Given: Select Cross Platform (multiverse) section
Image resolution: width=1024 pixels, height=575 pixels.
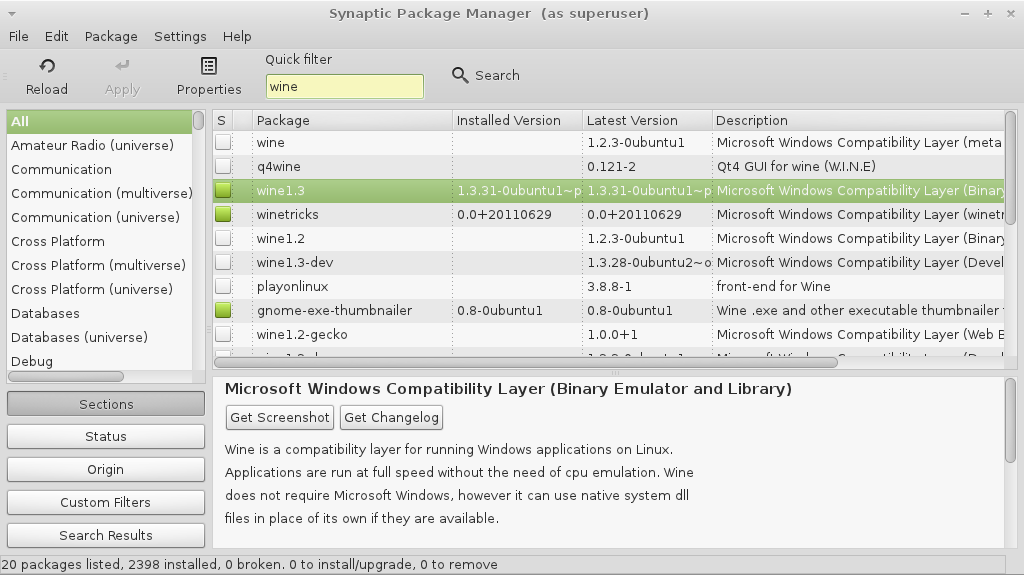Looking at the screenshot, I should [99, 265].
